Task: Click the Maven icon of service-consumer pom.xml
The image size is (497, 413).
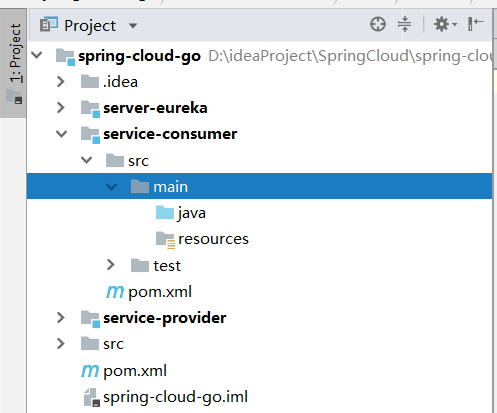Action: click(115, 292)
